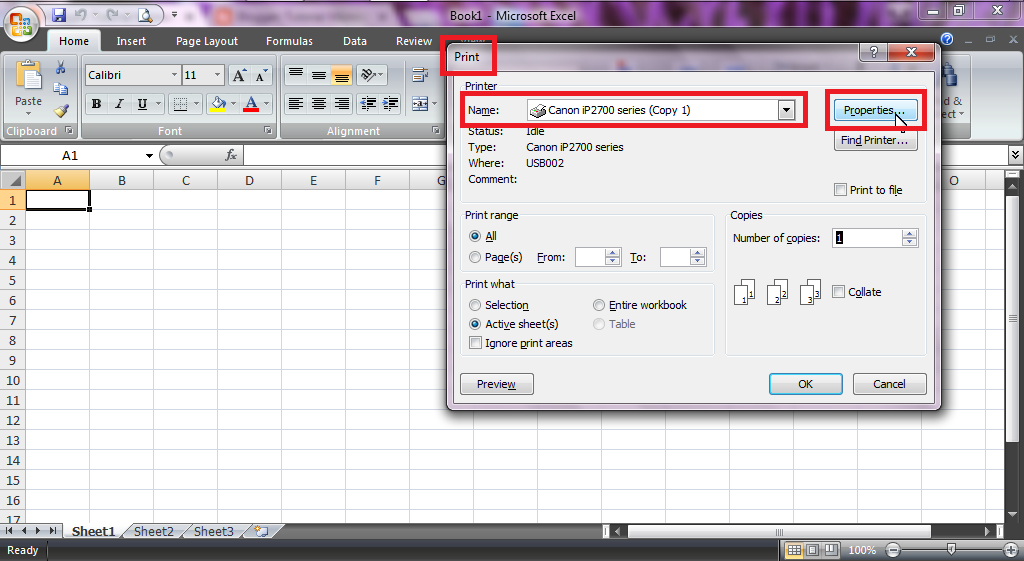Image resolution: width=1024 pixels, height=561 pixels.
Task: Toggle Underline formatting
Action: [x=142, y=104]
